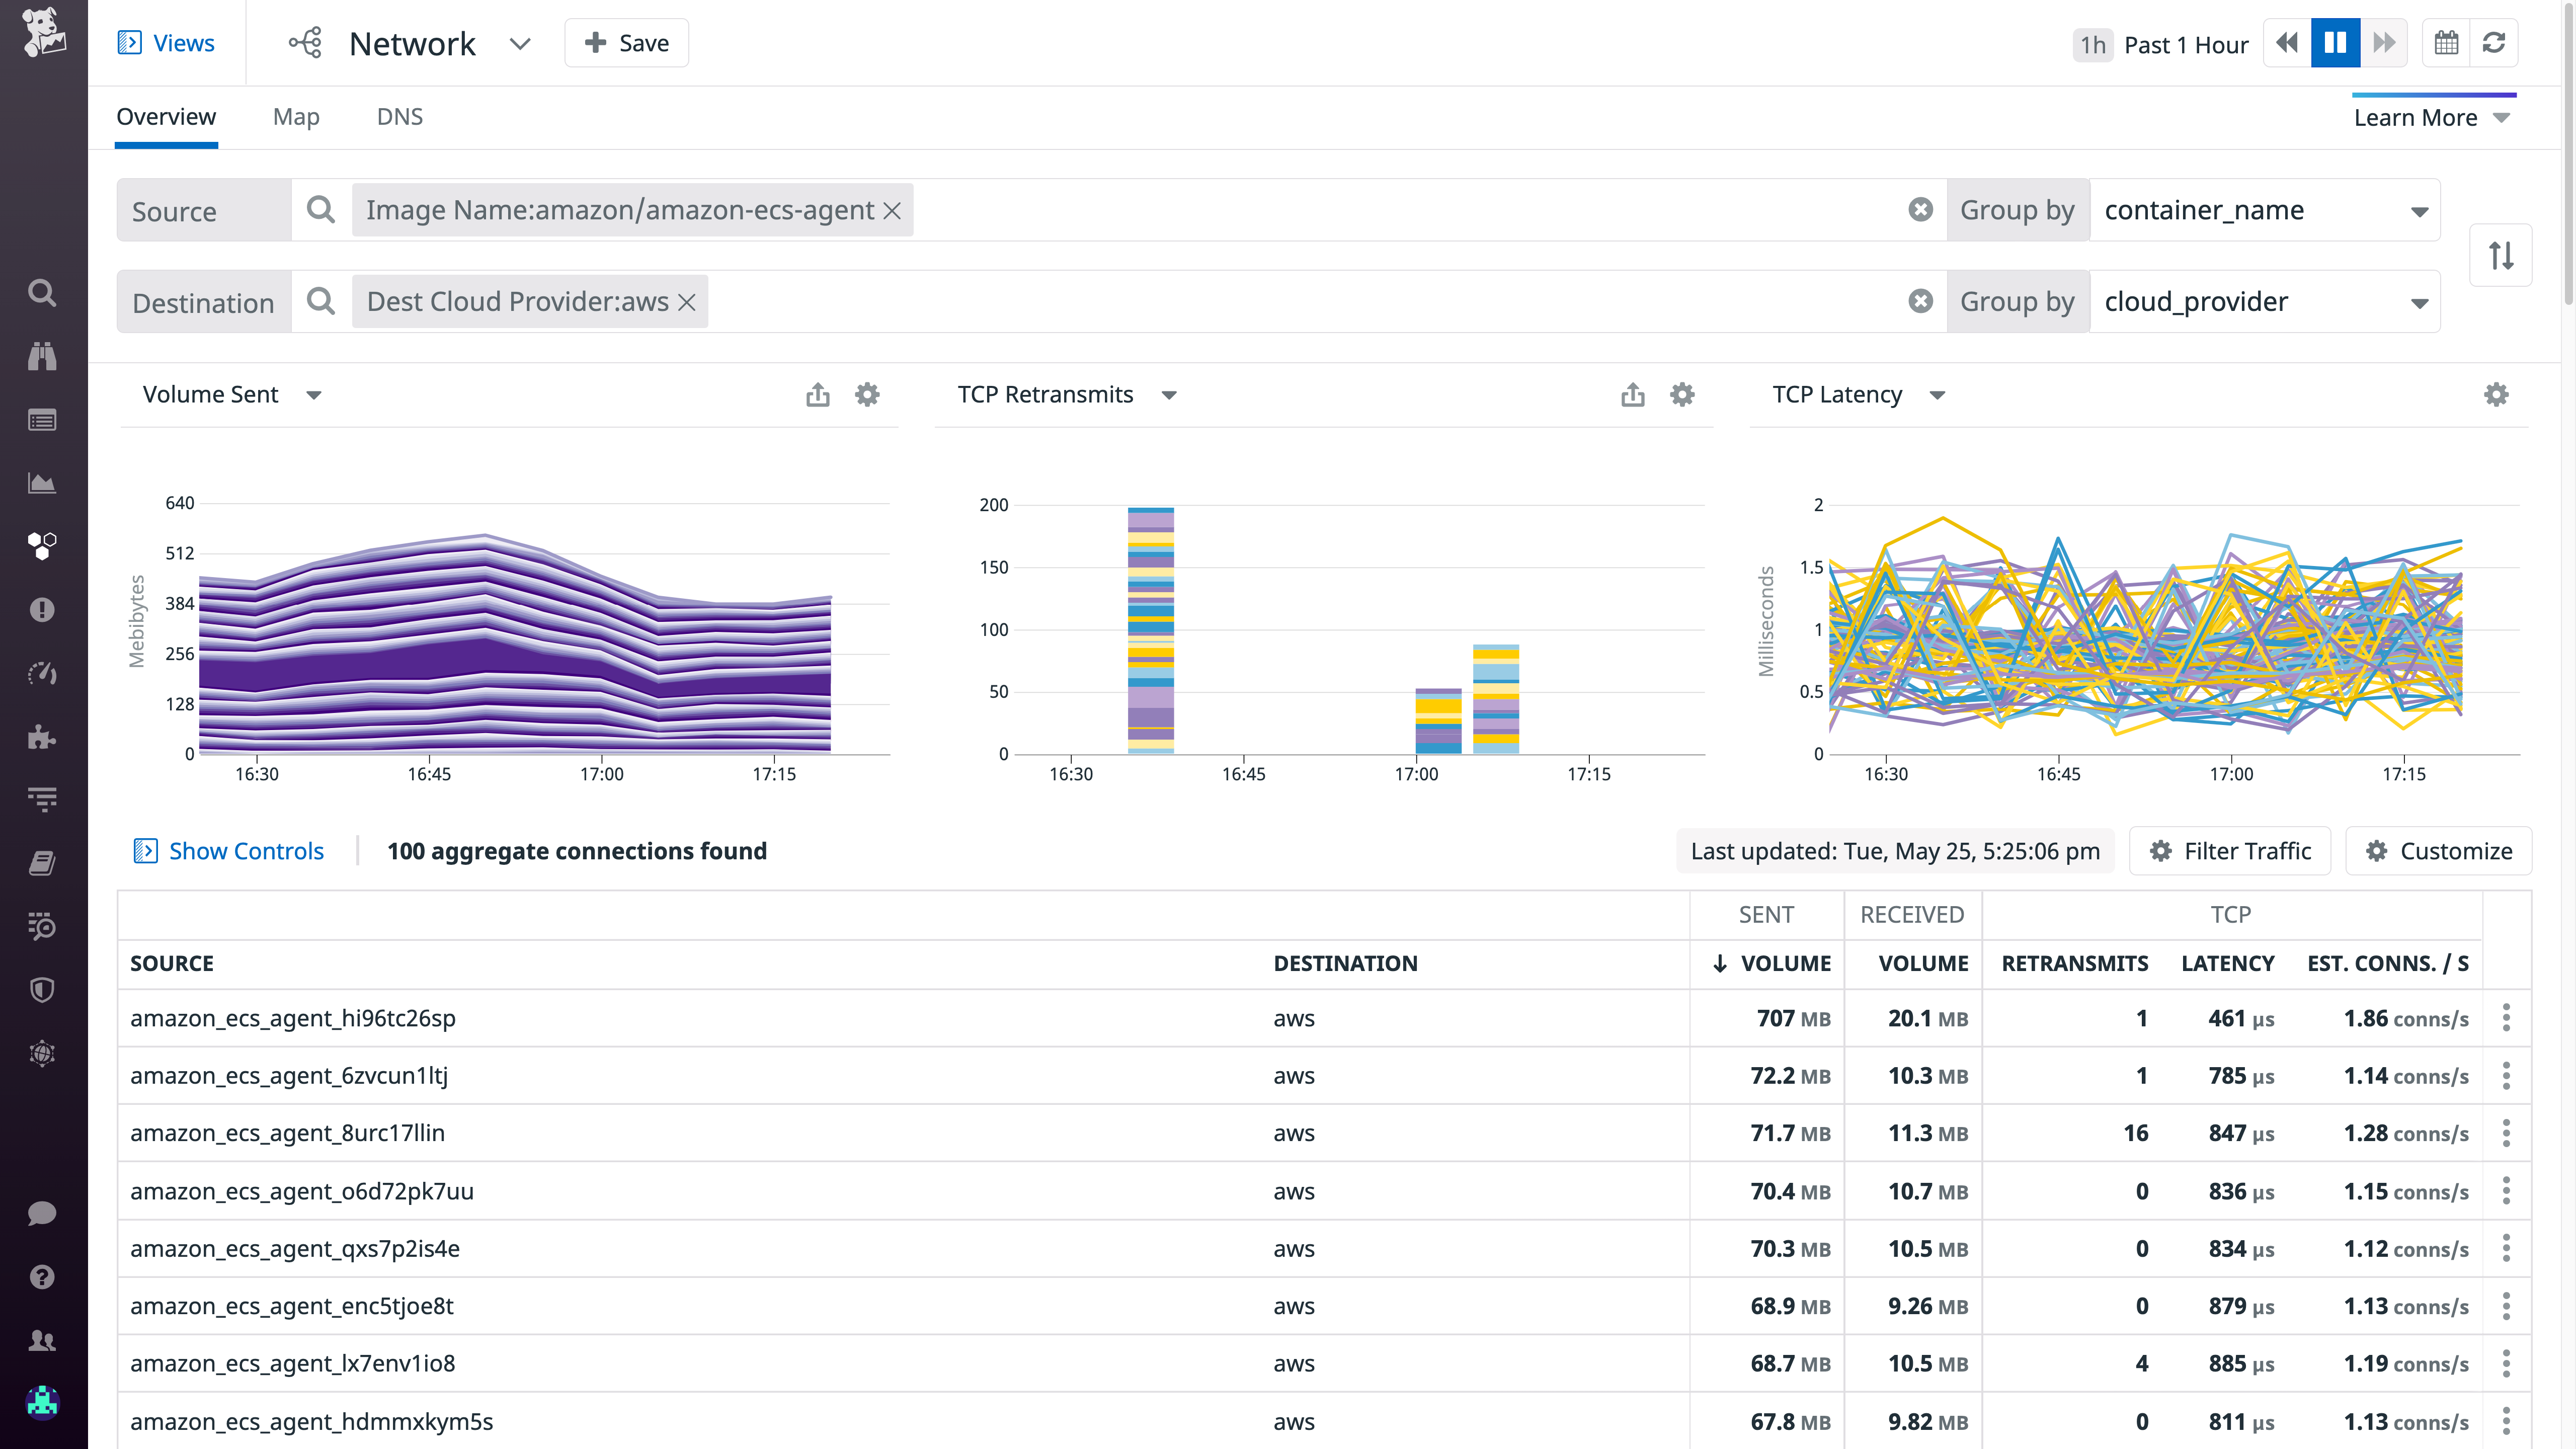Remove the Dest Cloud Provider:aws filter

686,301
